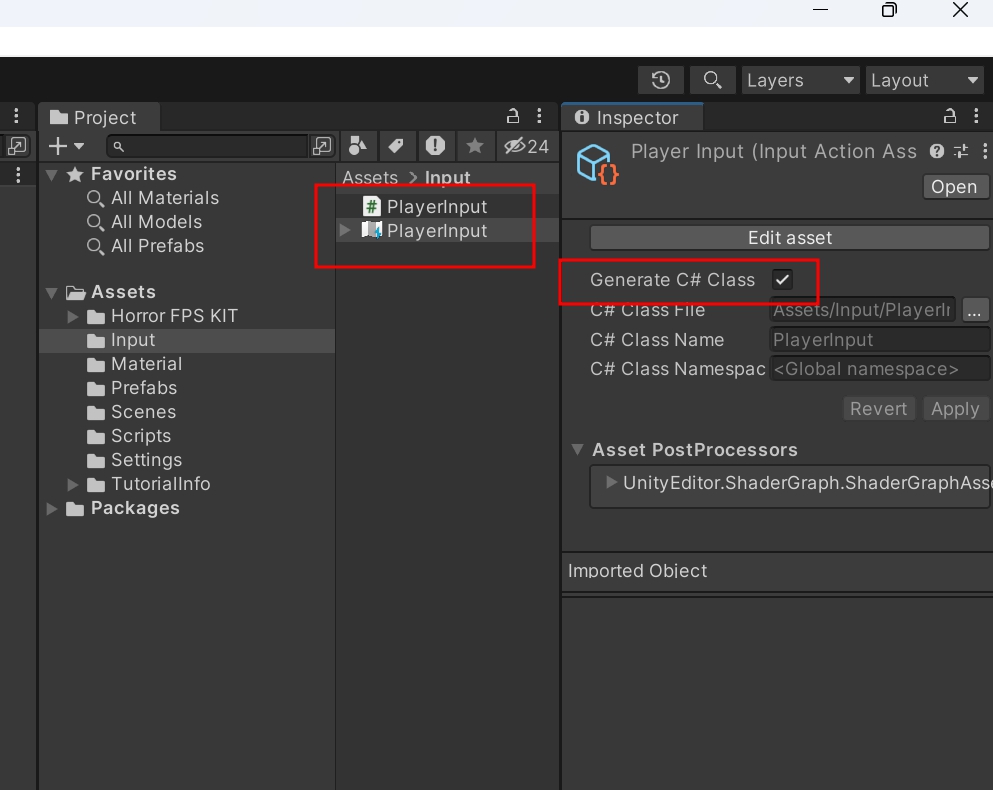Select the Settings folder
This screenshot has width=993, height=790.
click(x=146, y=461)
